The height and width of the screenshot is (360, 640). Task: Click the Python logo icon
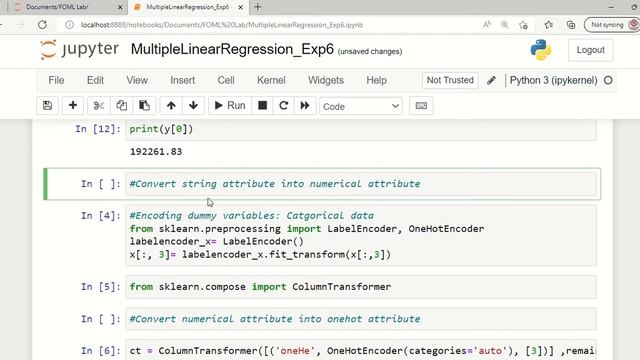click(x=541, y=50)
